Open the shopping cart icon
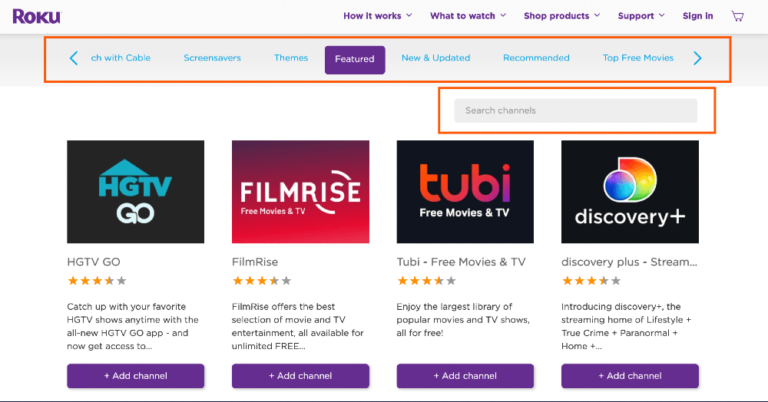 coord(738,16)
